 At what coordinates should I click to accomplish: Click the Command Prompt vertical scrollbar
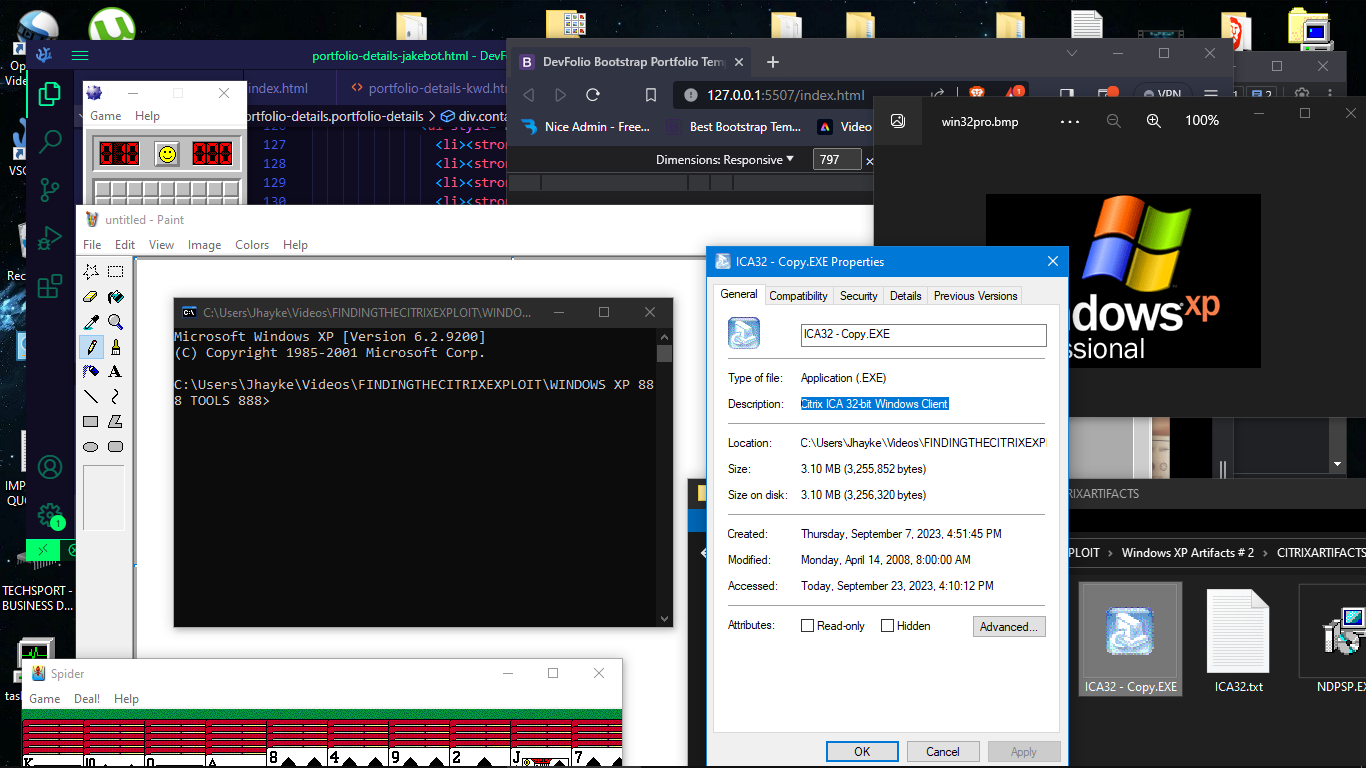(x=664, y=477)
